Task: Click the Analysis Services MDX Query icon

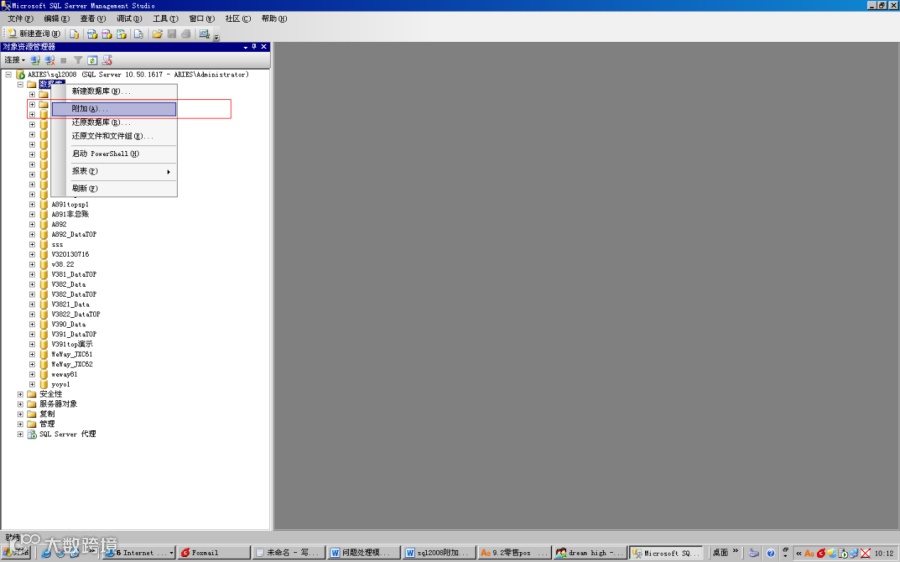Action: point(92,34)
